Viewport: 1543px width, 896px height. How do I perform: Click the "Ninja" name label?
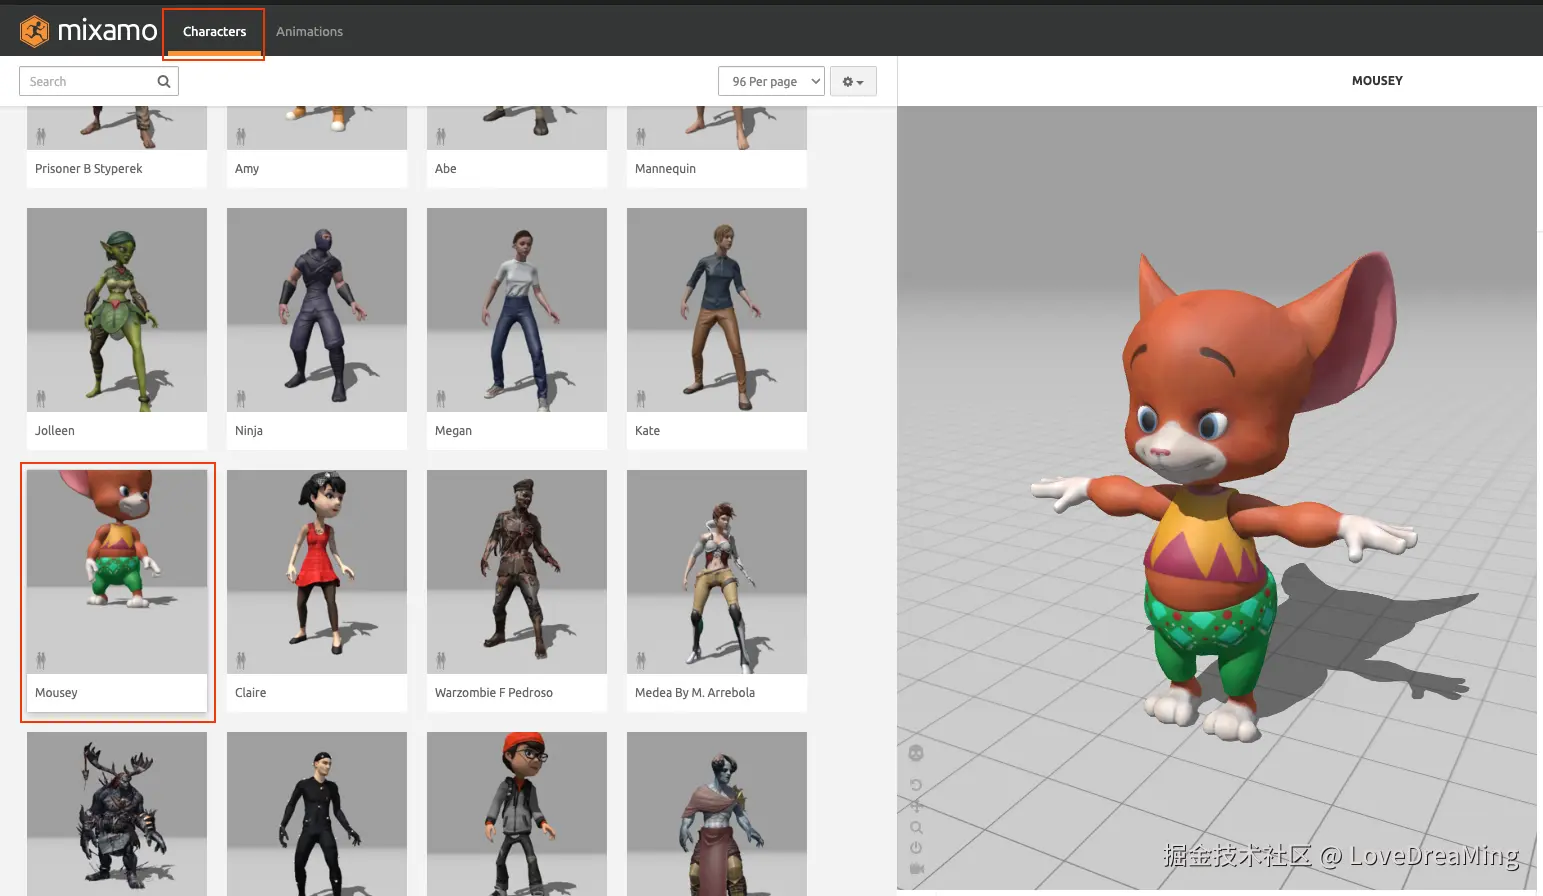pos(249,431)
